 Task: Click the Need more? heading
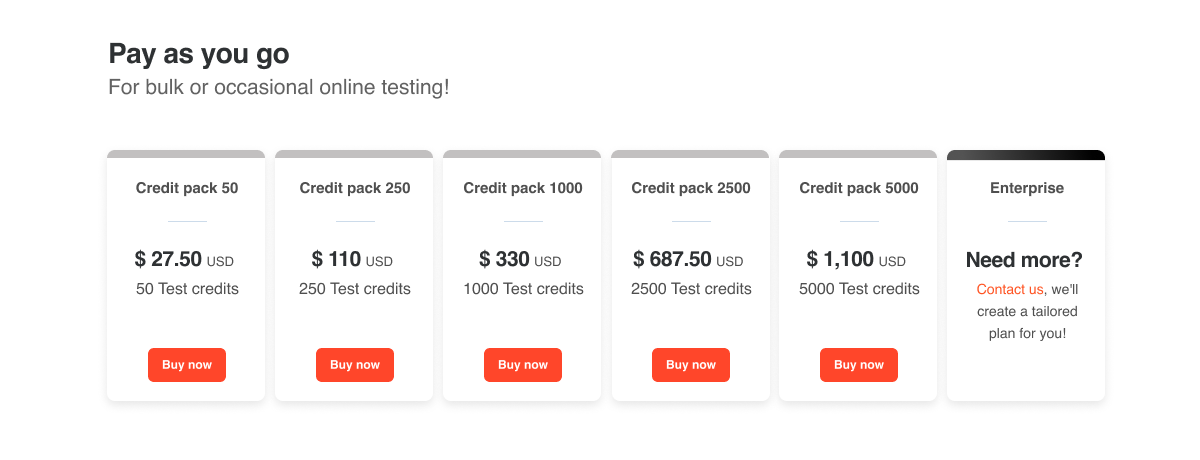coord(1024,260)
